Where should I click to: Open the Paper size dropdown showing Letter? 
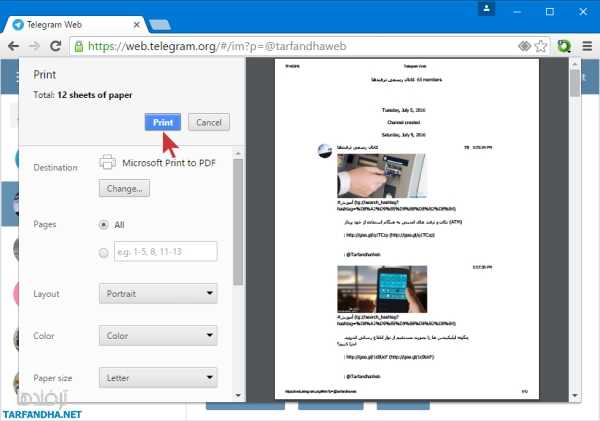pyautogui.click(x=158, y=378)
